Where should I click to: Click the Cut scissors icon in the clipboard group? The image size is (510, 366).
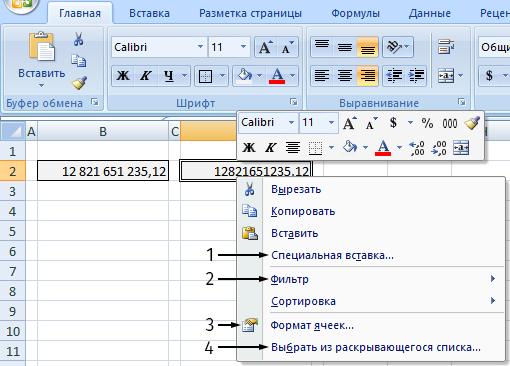(78, 39)
